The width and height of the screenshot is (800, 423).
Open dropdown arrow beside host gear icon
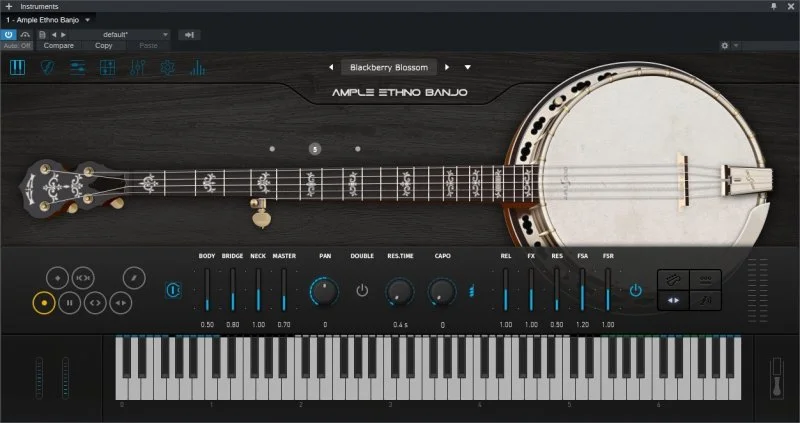click(736, 45)
